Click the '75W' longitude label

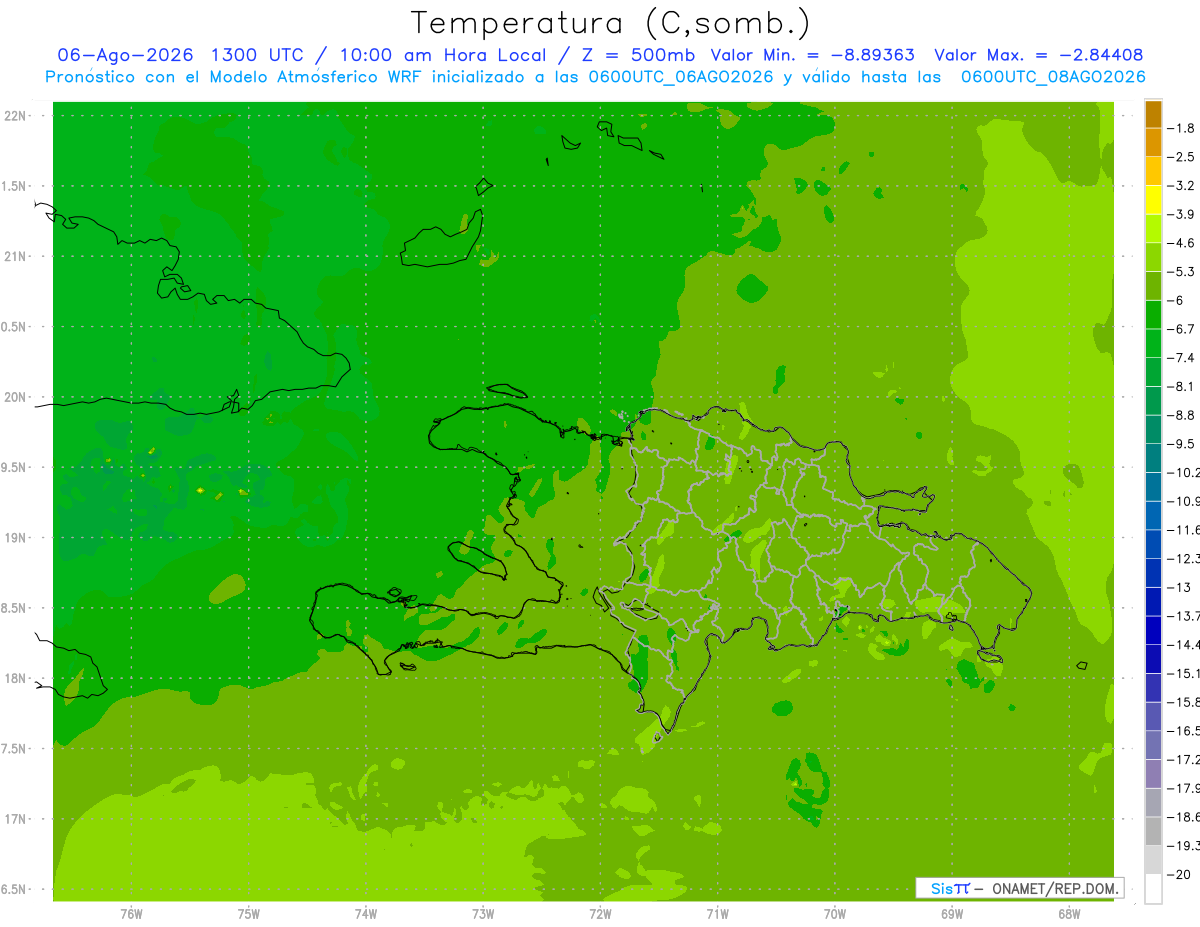tap(248, 915)
